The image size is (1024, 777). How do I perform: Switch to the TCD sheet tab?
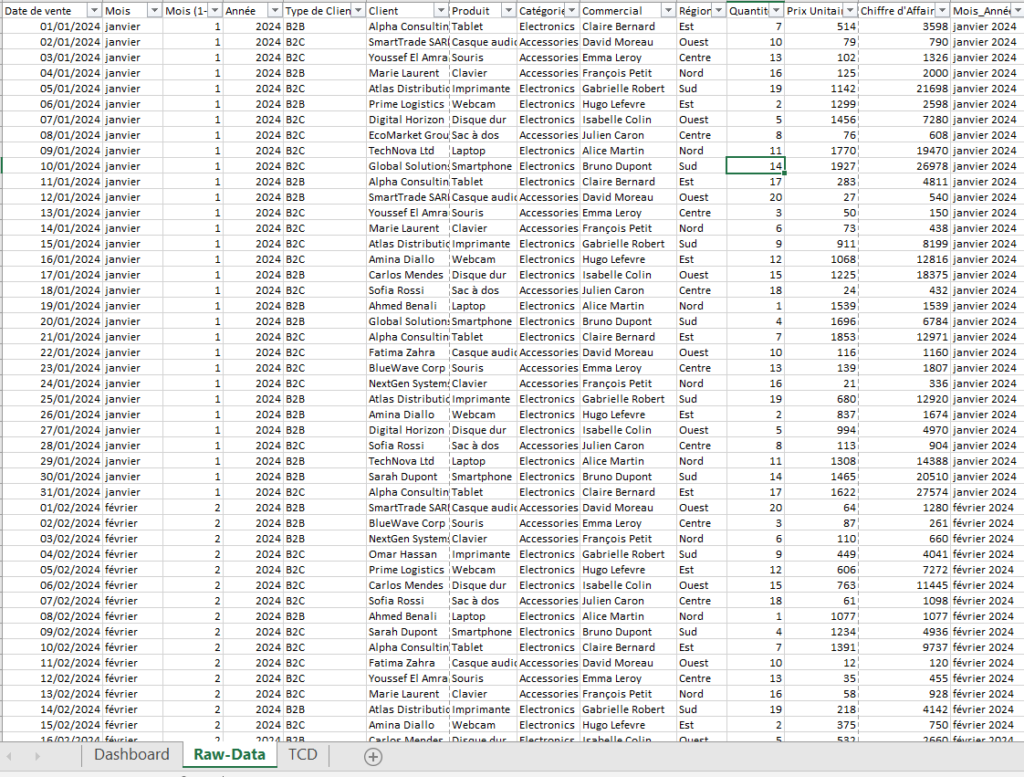tap(302, 755)
